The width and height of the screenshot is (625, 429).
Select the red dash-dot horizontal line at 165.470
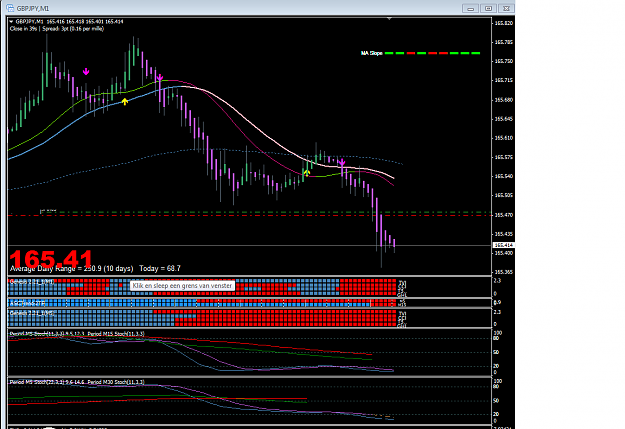[250, 215]
